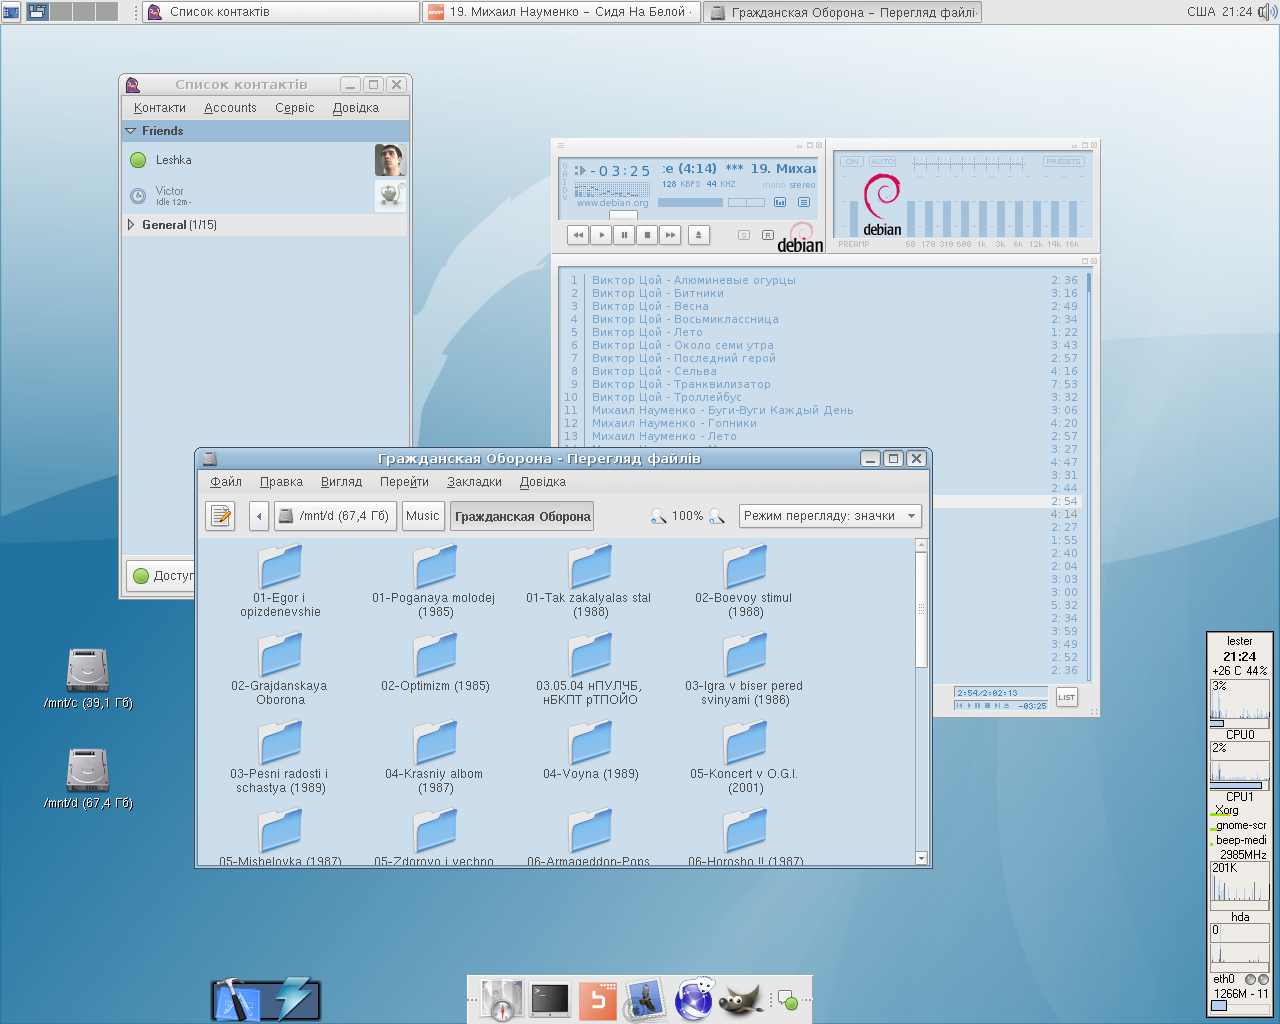Open the view mode dropdown
Image resolution: width=1280 pixels, height=1024 pixels.
829,516
